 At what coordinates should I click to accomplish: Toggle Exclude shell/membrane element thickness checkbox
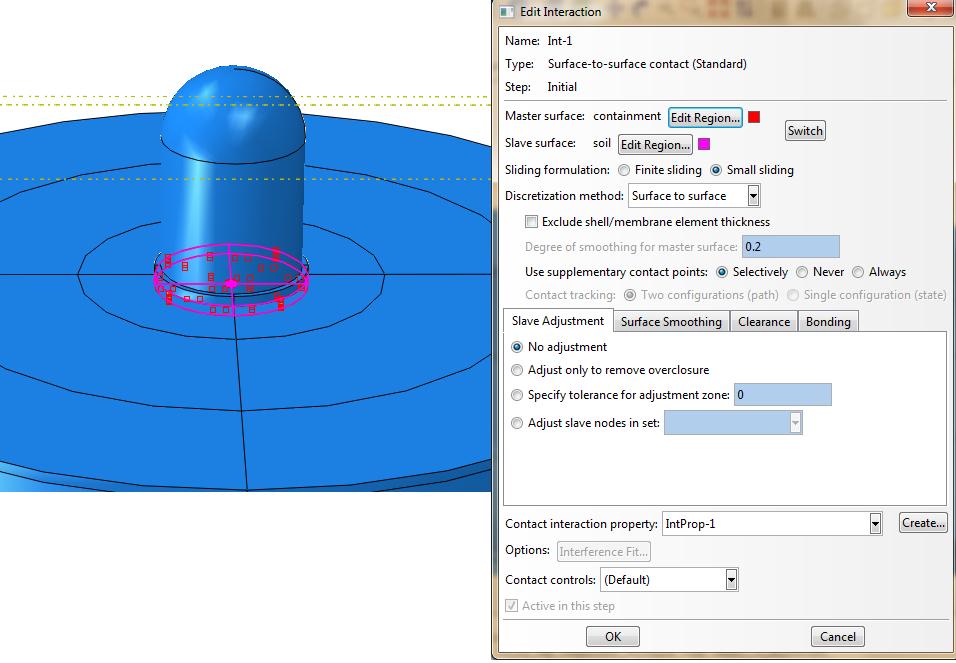pyautogui.click(x=532, y=222)
